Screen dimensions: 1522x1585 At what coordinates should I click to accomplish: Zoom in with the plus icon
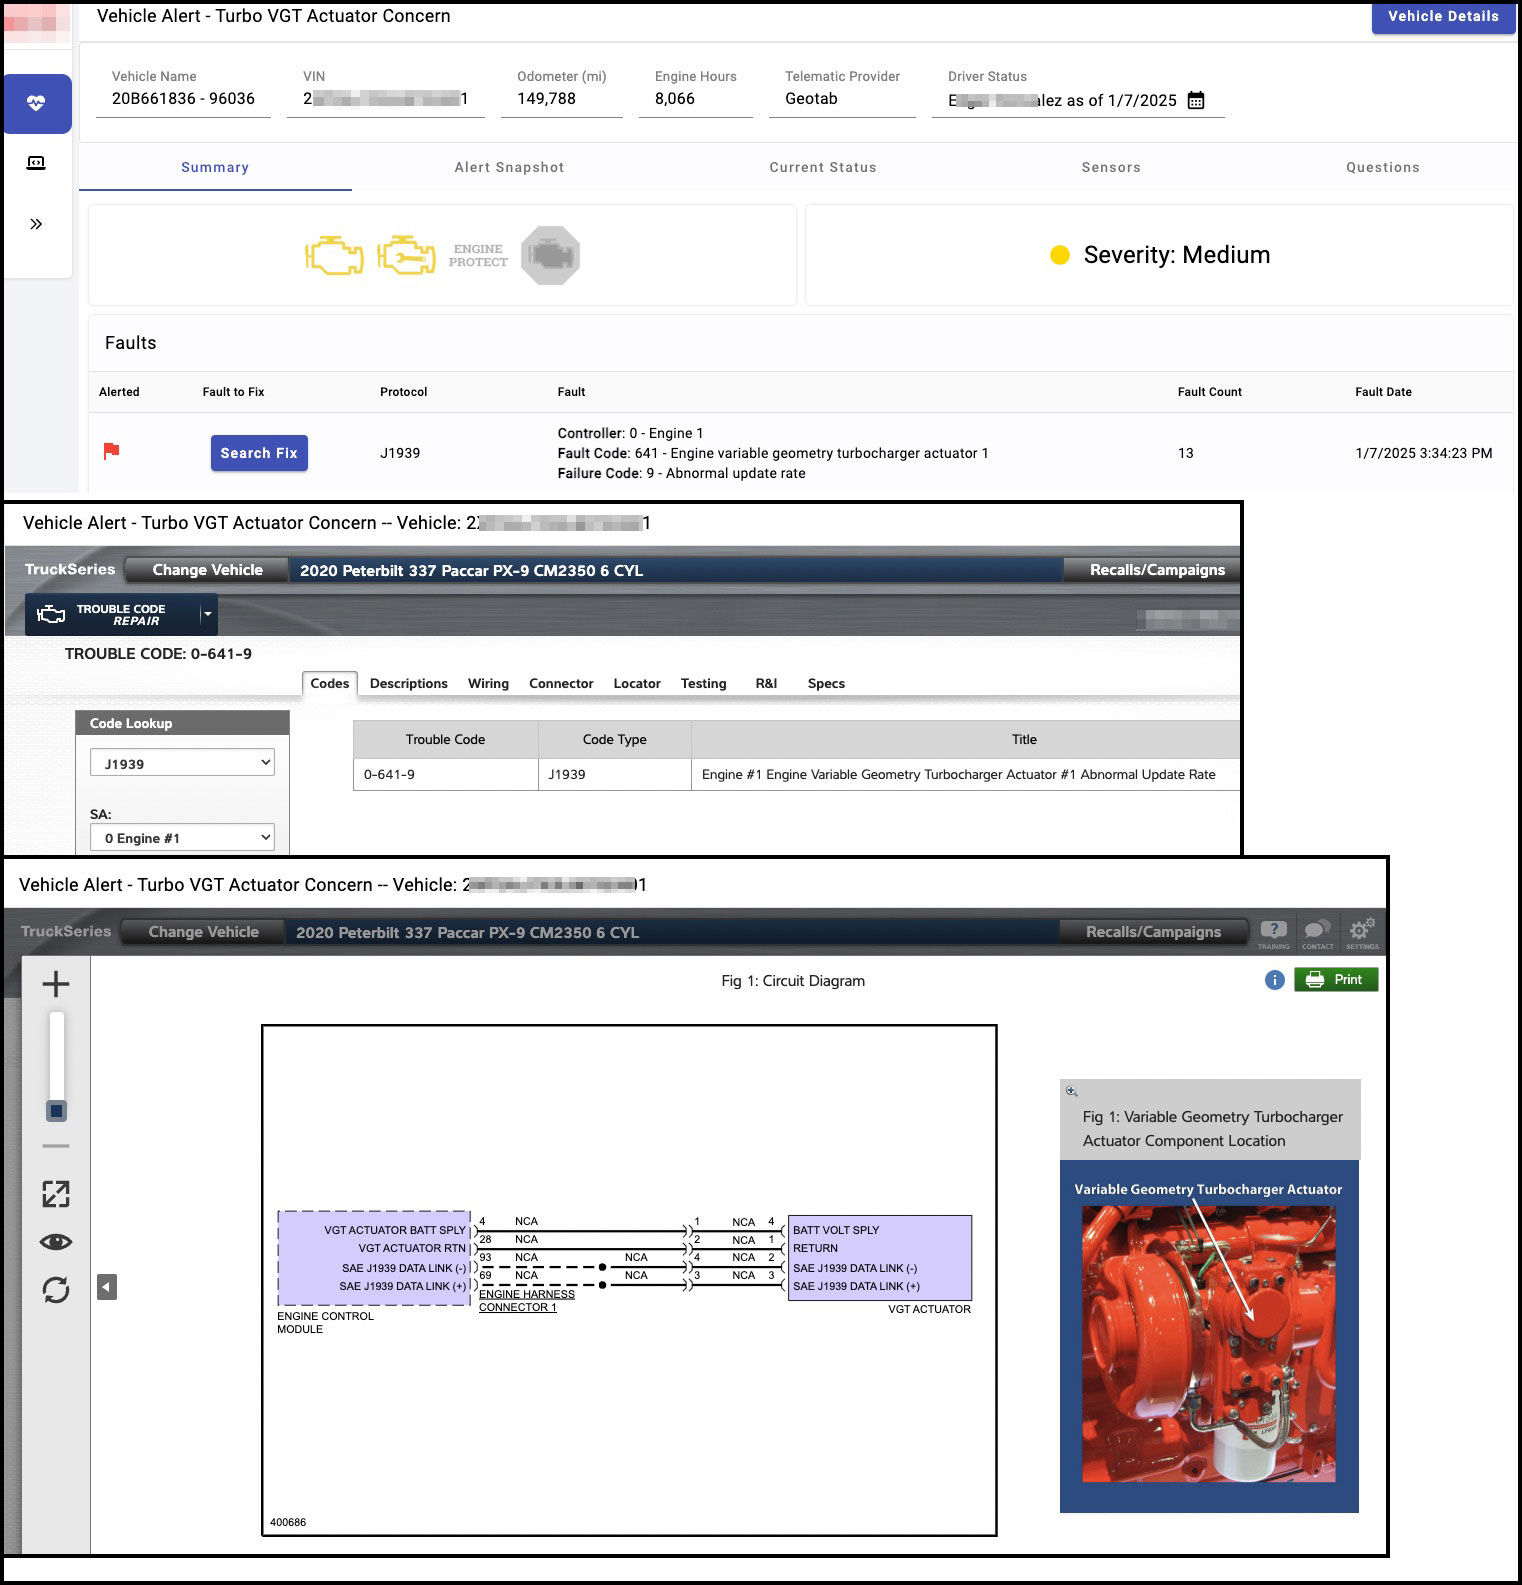pyautogui.click(x=56, y=984)
